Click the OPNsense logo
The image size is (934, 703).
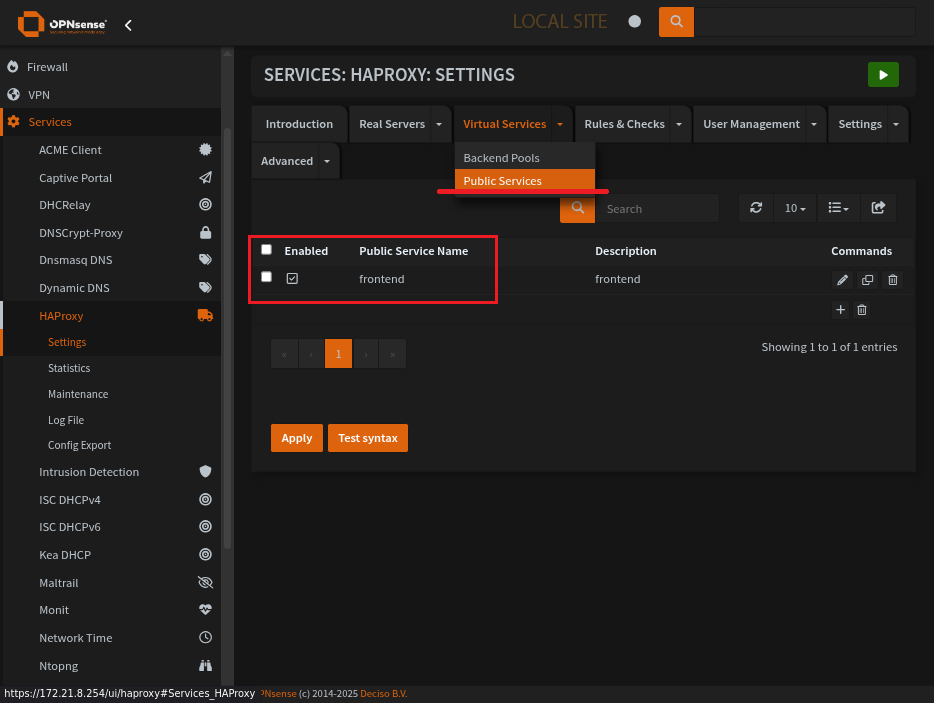point(62,24)
